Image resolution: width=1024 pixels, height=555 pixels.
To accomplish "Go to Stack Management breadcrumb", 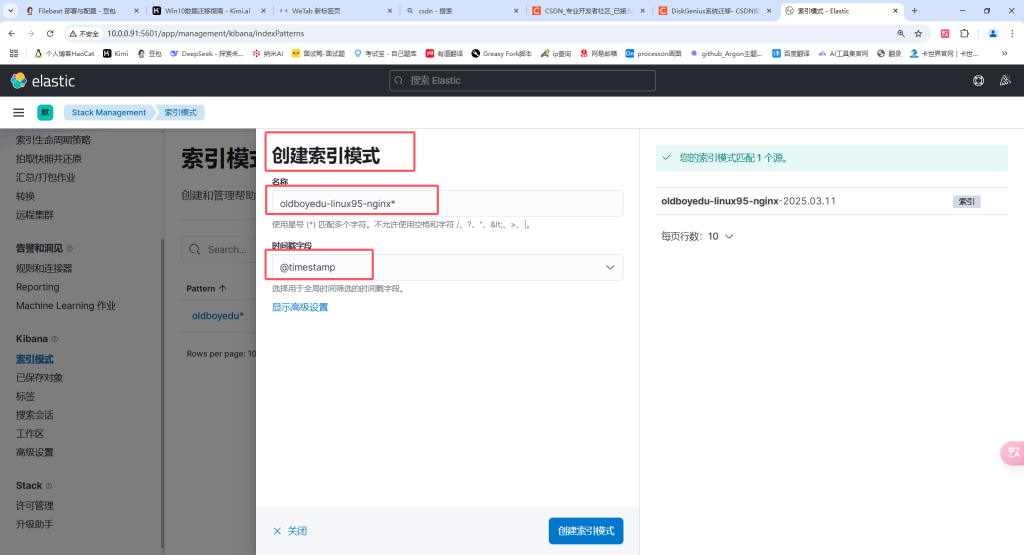I will click(109, 113).
